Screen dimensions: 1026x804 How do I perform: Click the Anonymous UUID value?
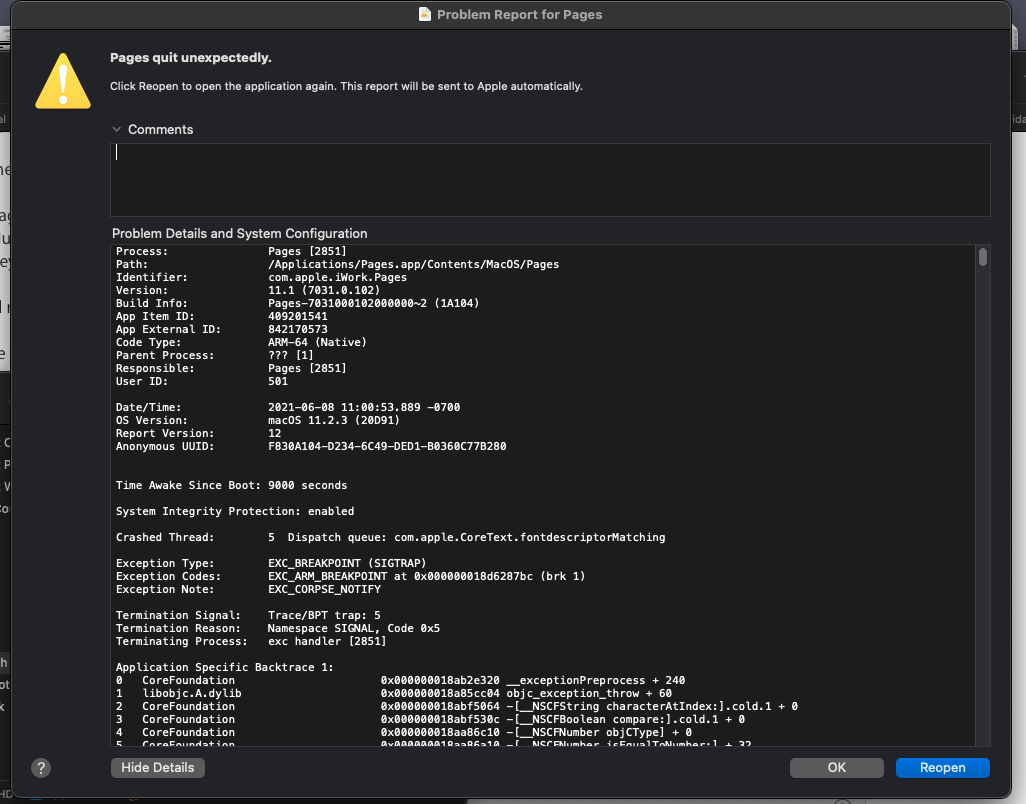click(387, 446)
